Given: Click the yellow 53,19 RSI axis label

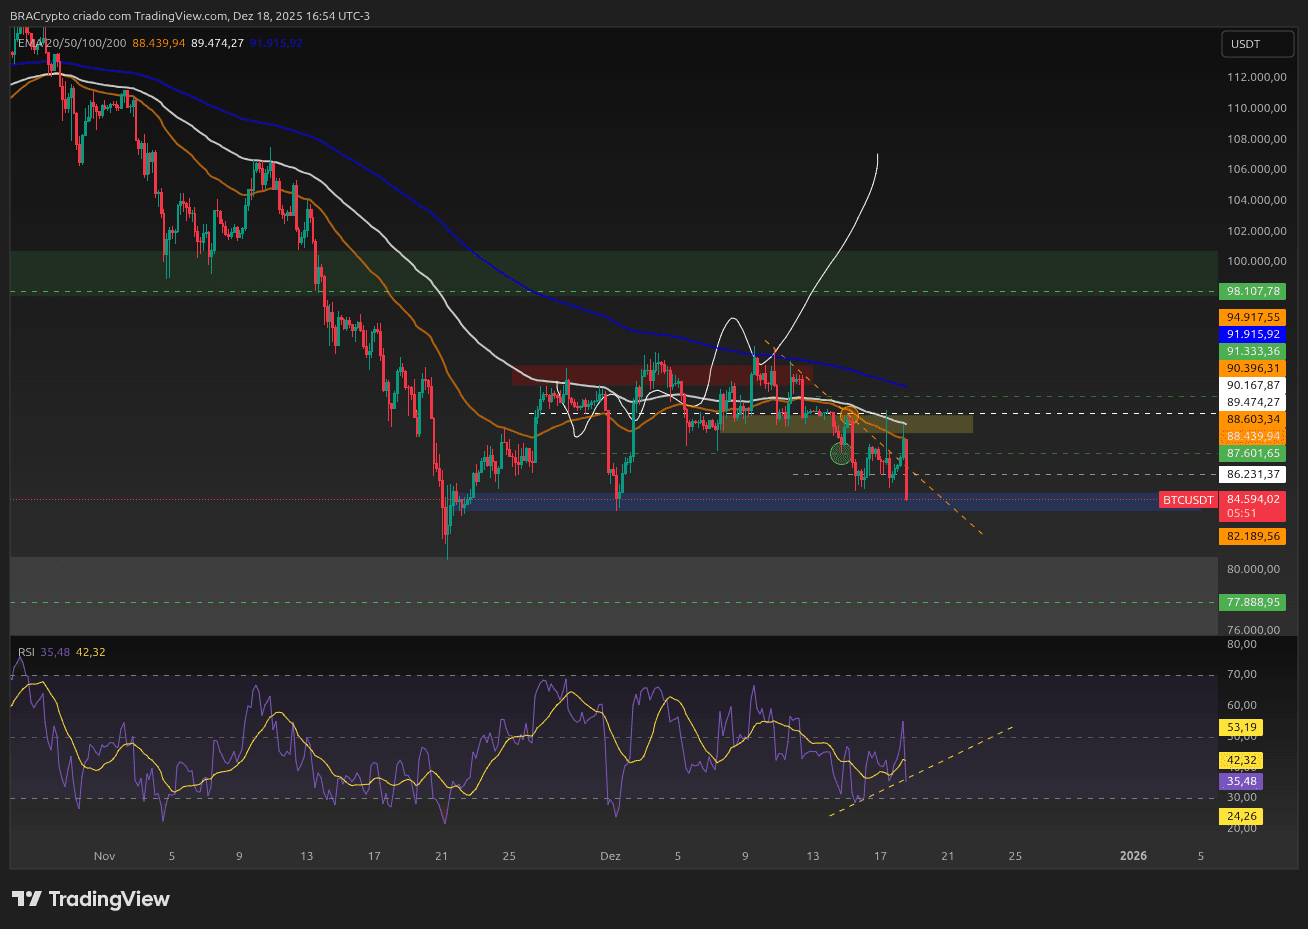Looking at the screenshot, I should (1240, 727).
